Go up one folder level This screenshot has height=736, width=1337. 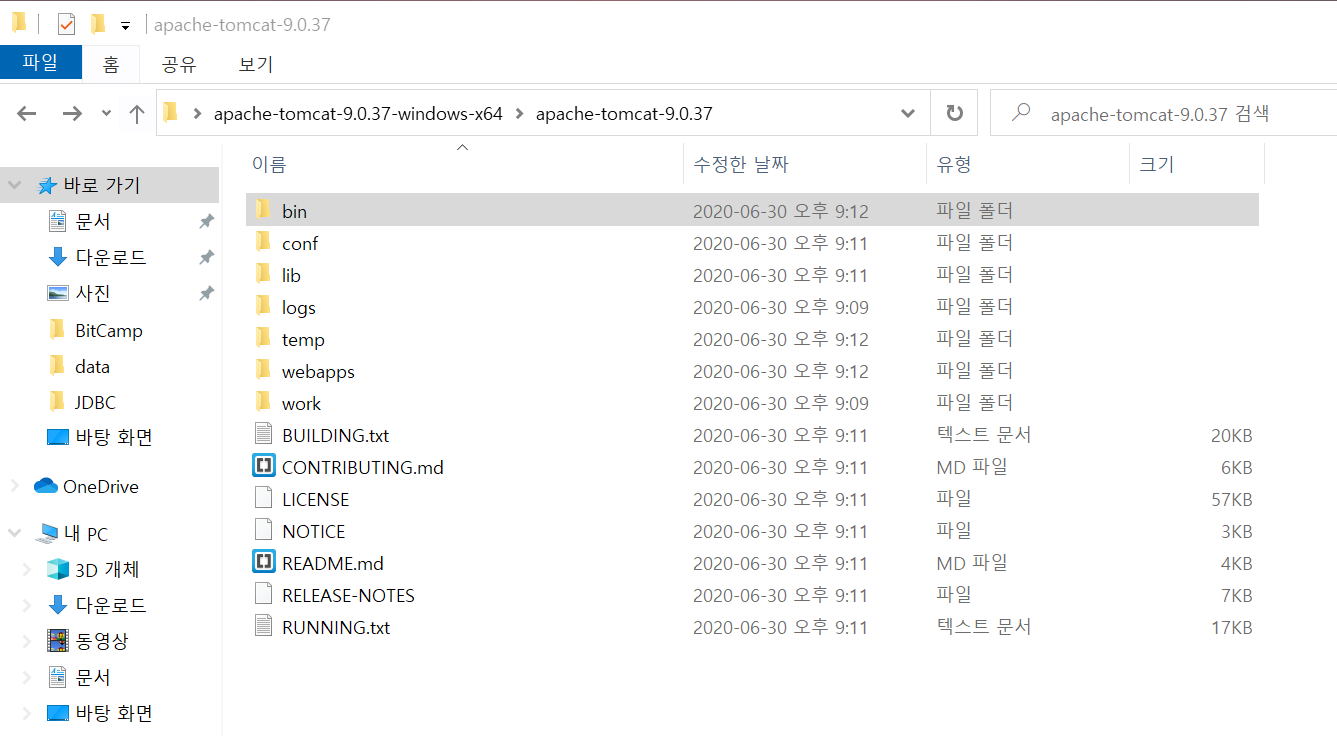pos(137,114)
